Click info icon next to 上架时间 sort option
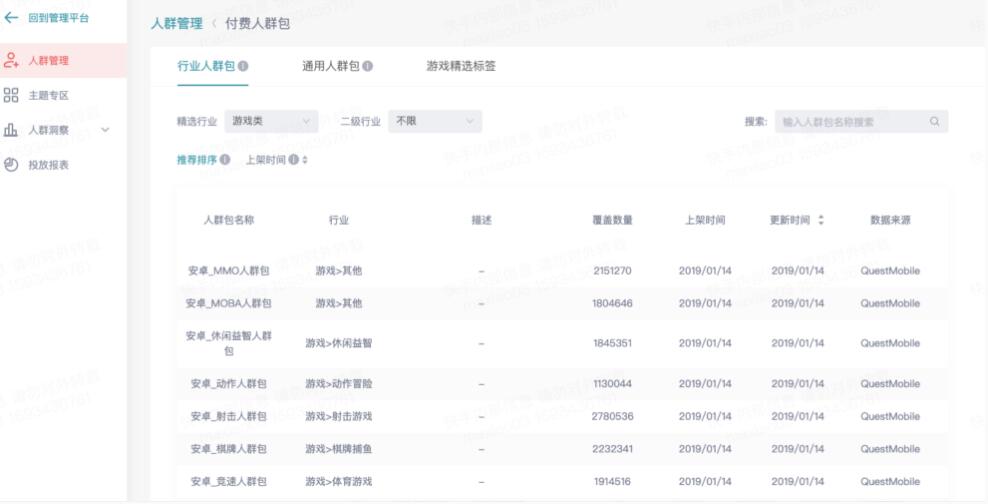 (x=294, y=159)
